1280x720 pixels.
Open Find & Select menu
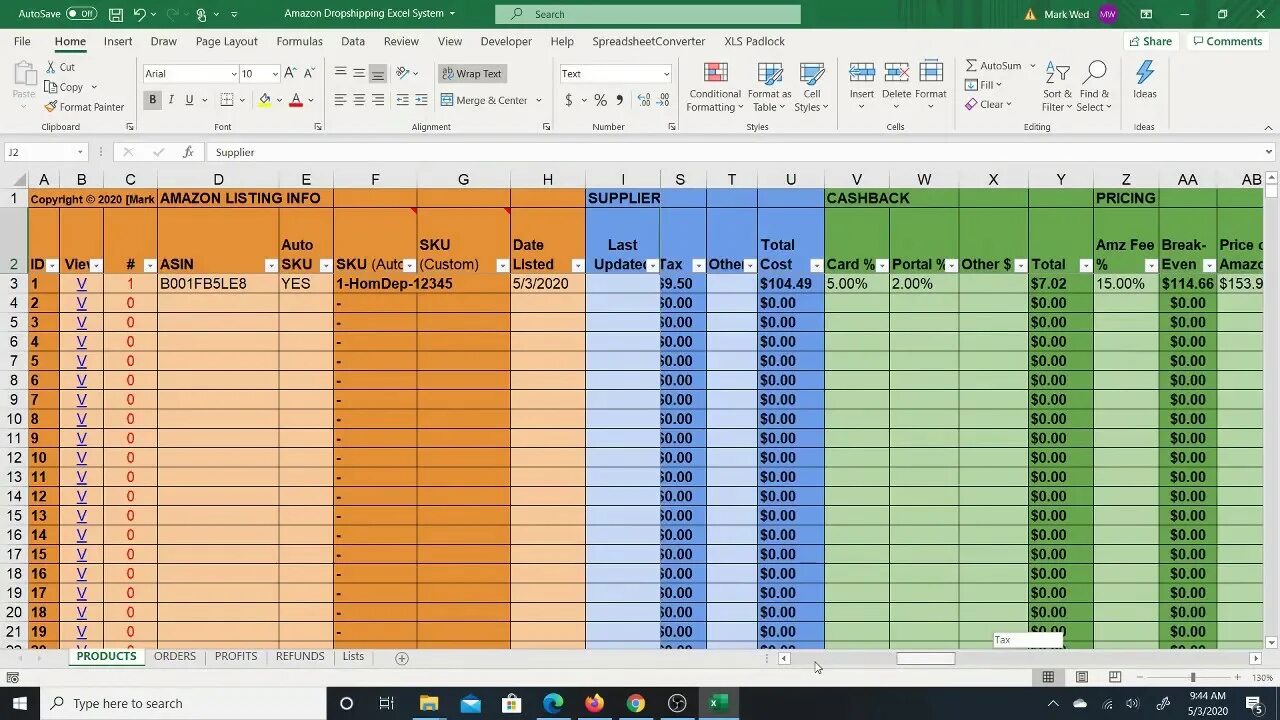pos(1094,87)
